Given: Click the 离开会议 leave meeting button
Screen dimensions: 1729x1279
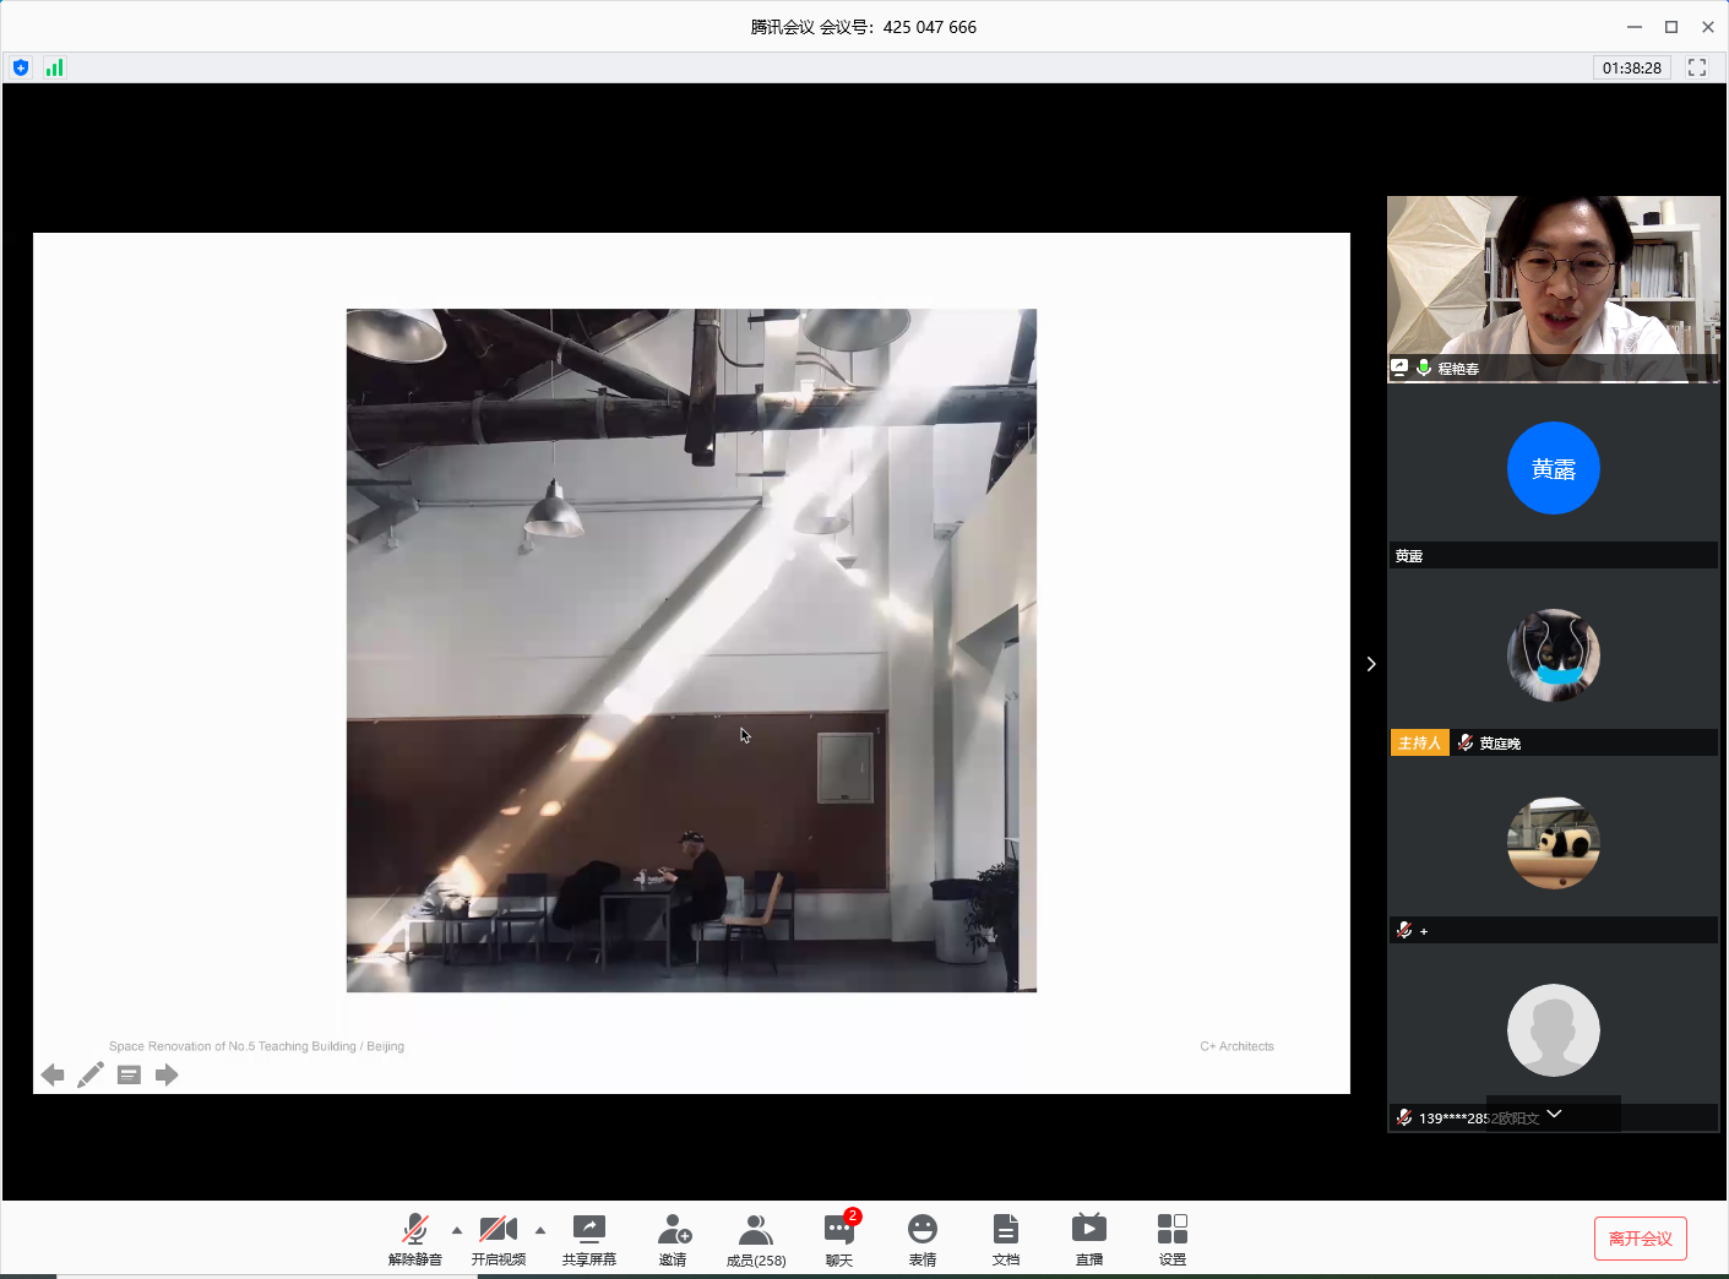Looking at the screenshot, I should click(1640, 1238).
